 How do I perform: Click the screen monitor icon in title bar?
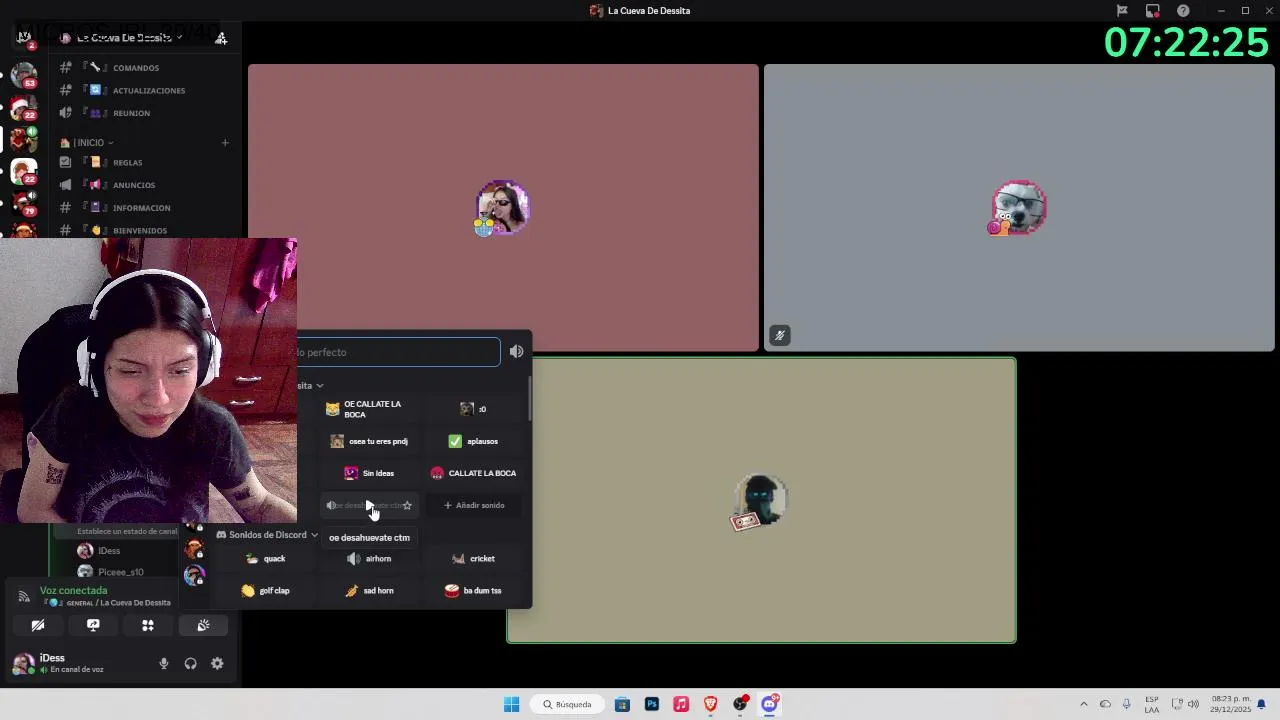pyautogui.click(x=1153, y=10)
